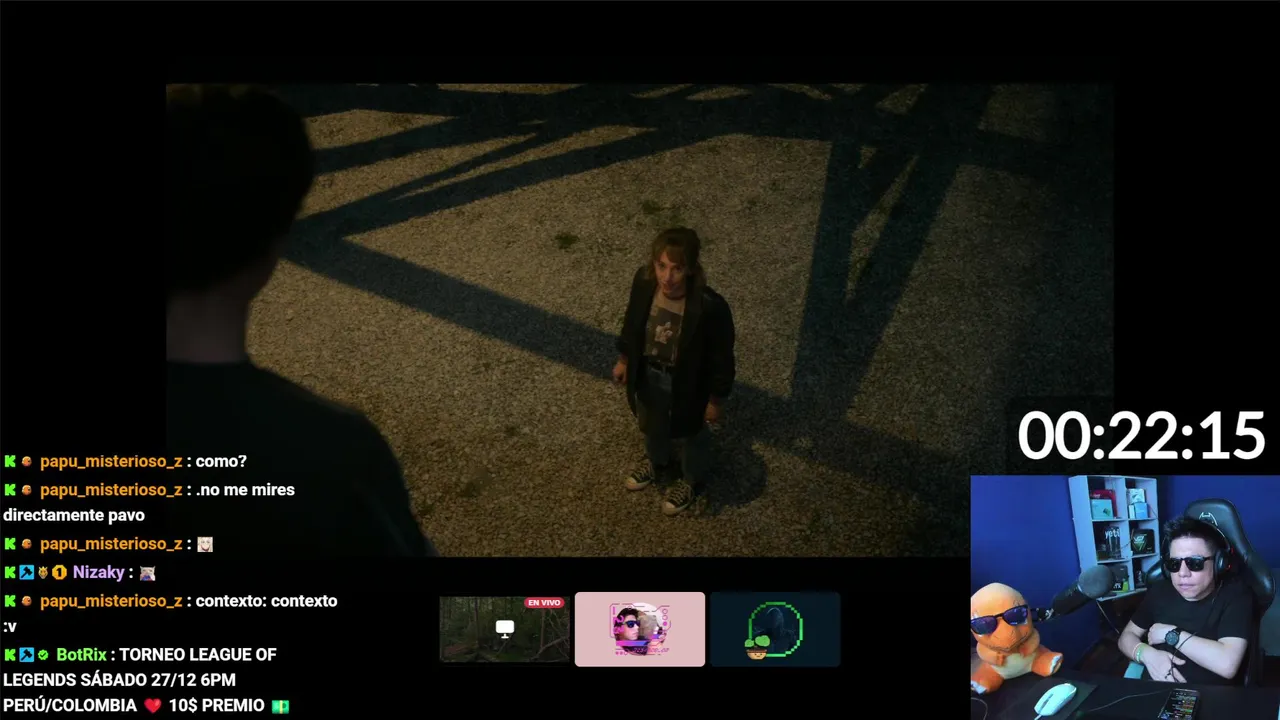
Task: Click the "TORNEO LEAGUE OF" announcement text
Action: [x=199, y=655]
